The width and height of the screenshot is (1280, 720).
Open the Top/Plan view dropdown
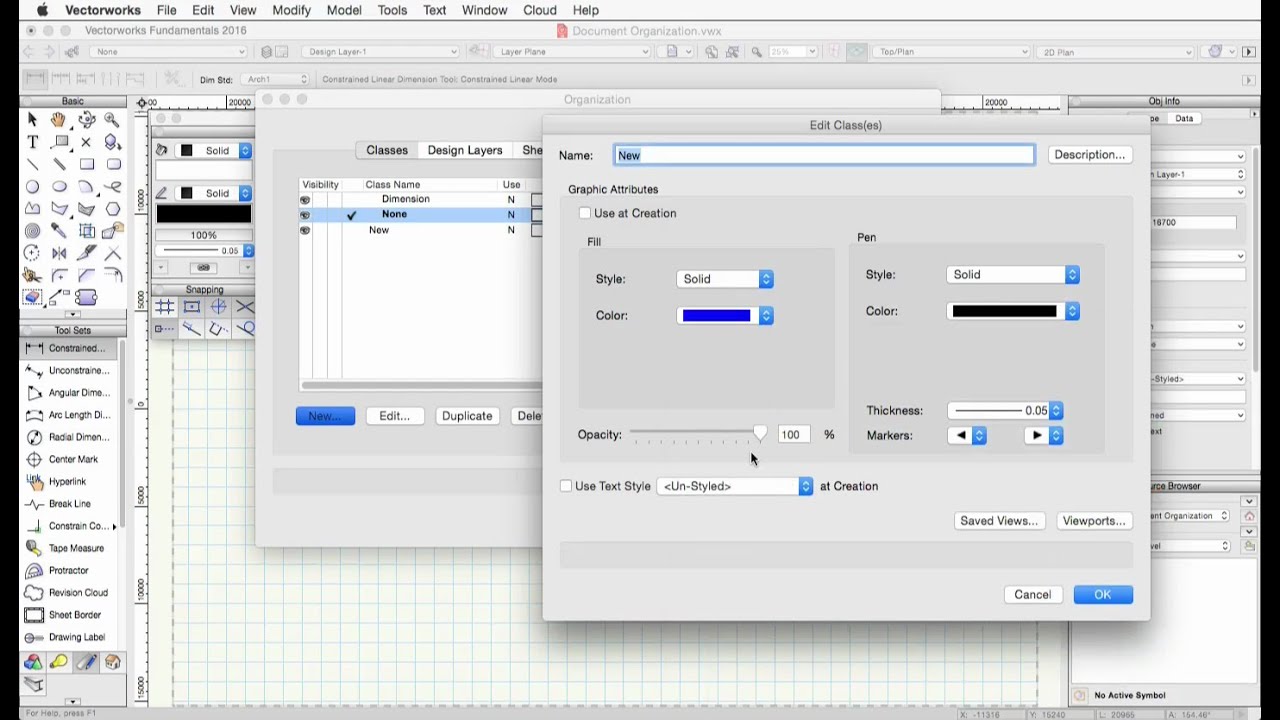951,52
